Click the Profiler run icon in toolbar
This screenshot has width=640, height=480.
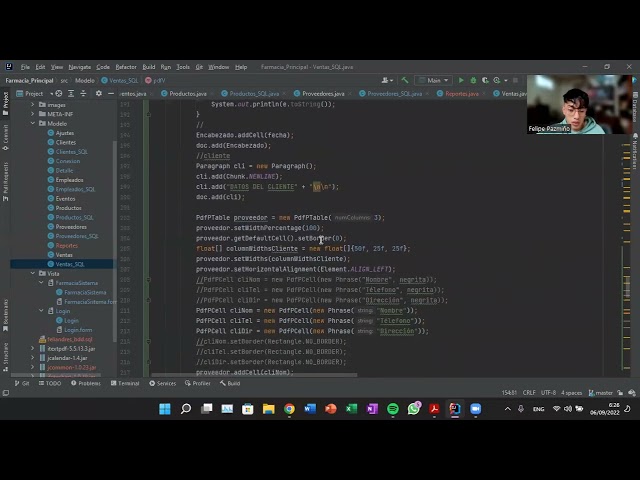[496, 80]
